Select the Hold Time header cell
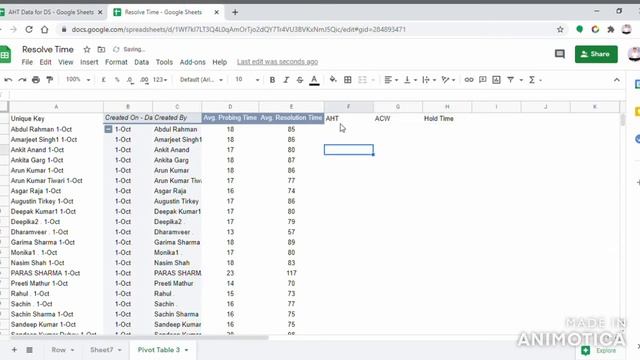Viewport: 640px width, 360px height. coord(447,118)
